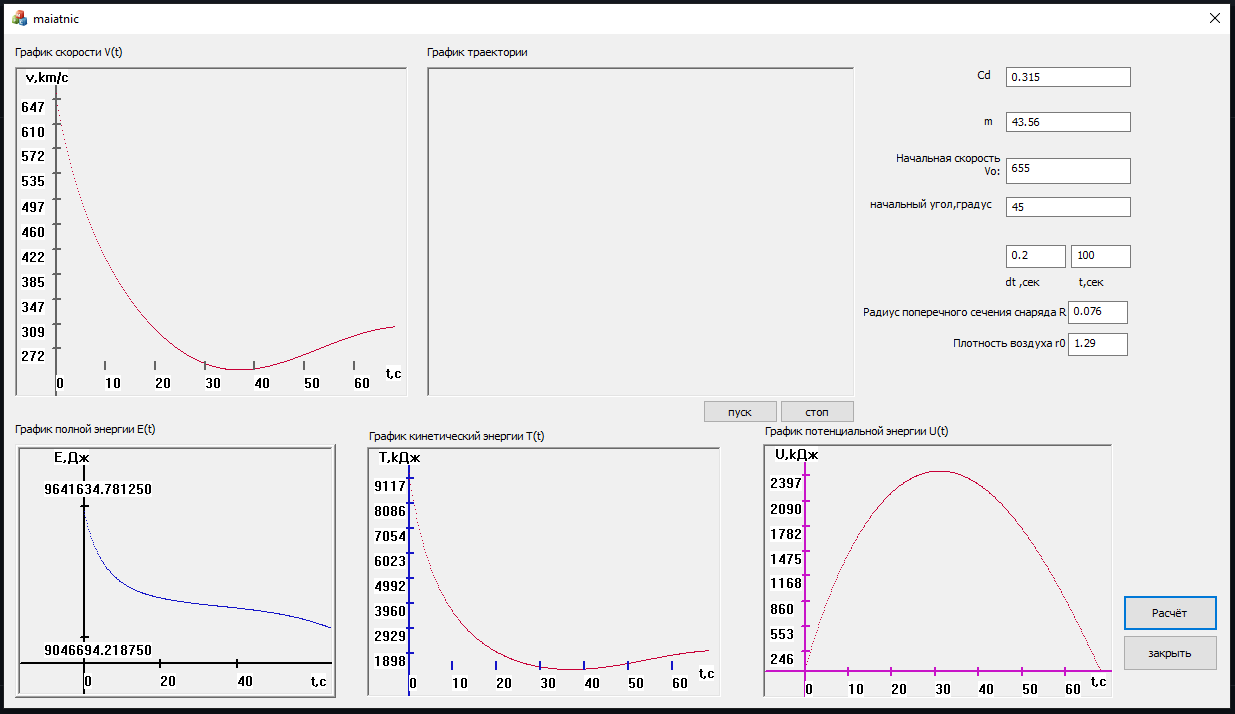This screenshot has height=714, width=1235.
Task: Click the начальный угол field showing 45 degrees
Action: [1067, 206]
